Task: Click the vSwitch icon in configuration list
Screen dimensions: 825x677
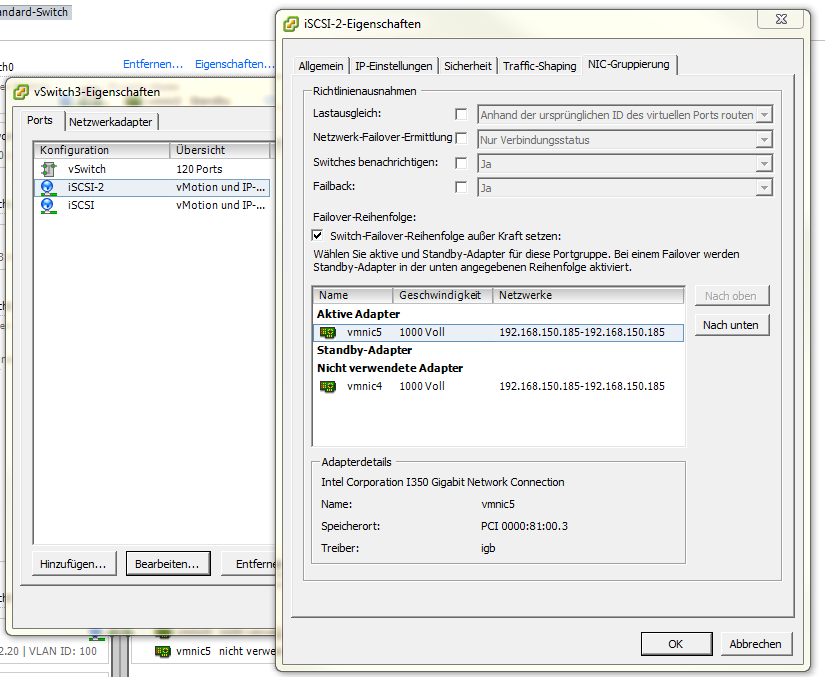Action: 47,169
